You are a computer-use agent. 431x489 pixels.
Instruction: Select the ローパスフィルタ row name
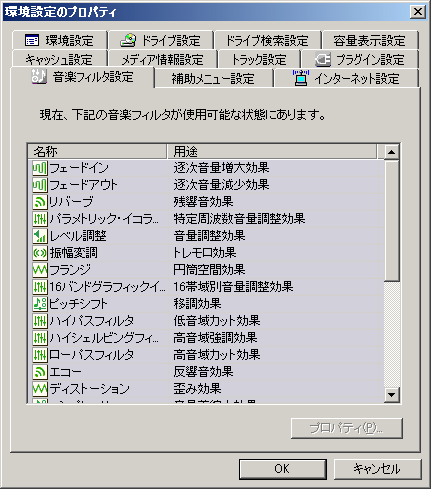coord(92,355)
